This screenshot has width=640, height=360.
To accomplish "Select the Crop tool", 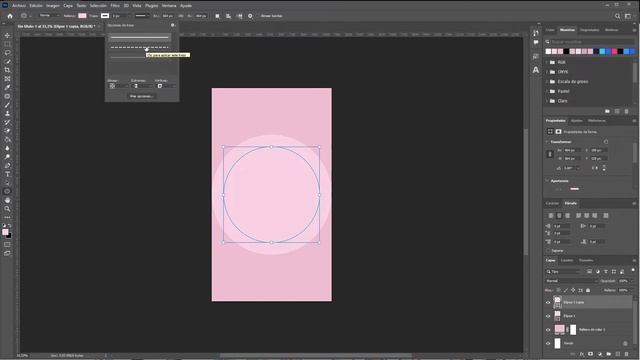I will [7, 70].
